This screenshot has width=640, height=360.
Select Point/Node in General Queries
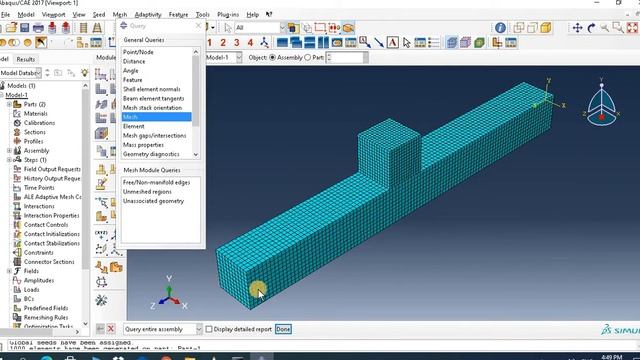138,52
